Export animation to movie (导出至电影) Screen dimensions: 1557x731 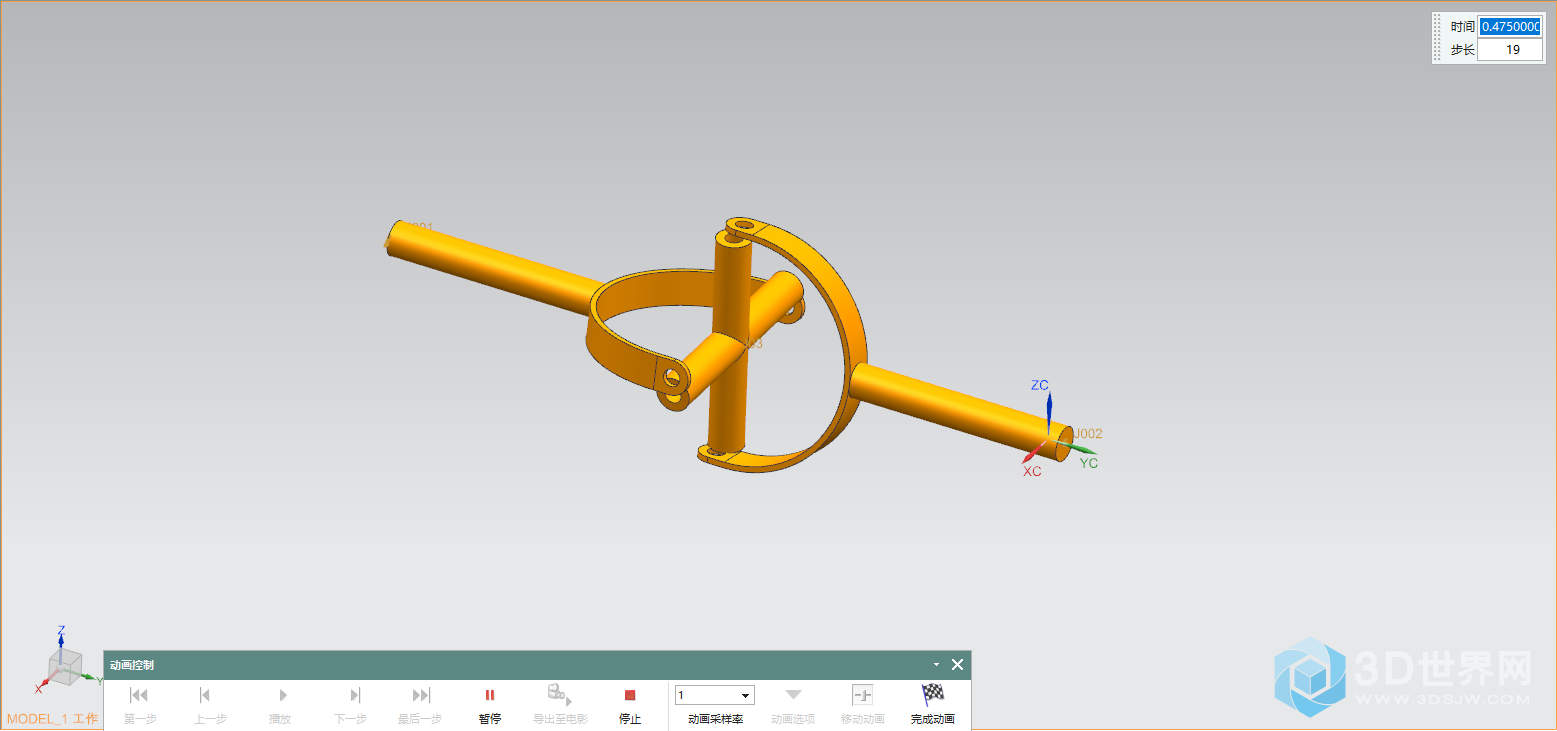(560, 704)
